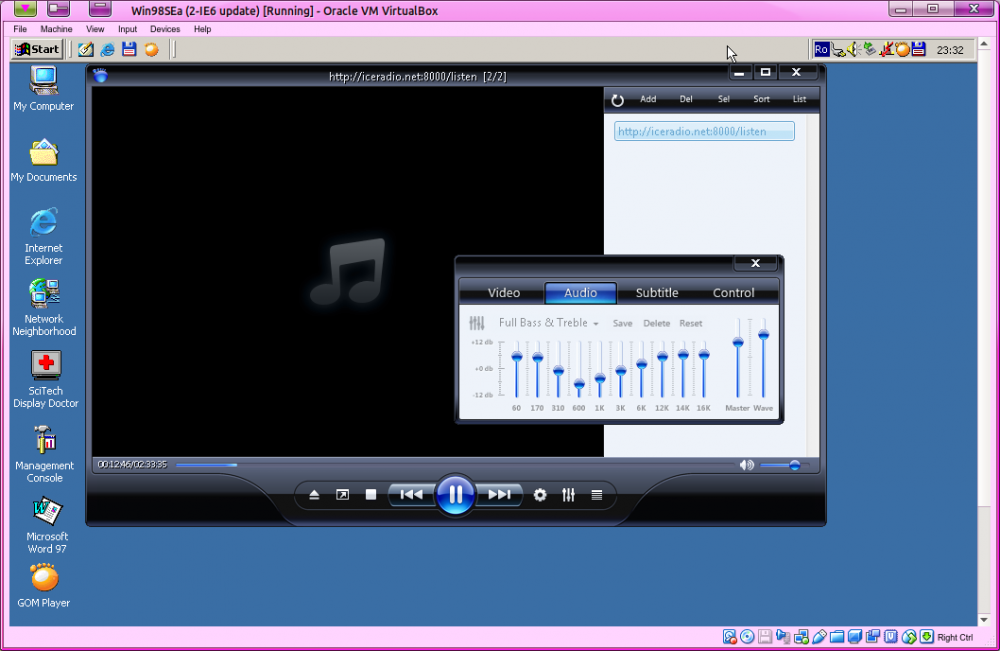This screenshot has height=651, width=1000.
Task: Toggle the playlist panel icon
Action: (596, 495)
